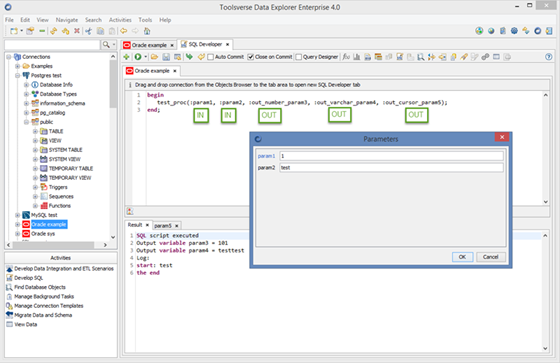560x363 pixels.
Task: Open the File menu
Action: point(9,20)
